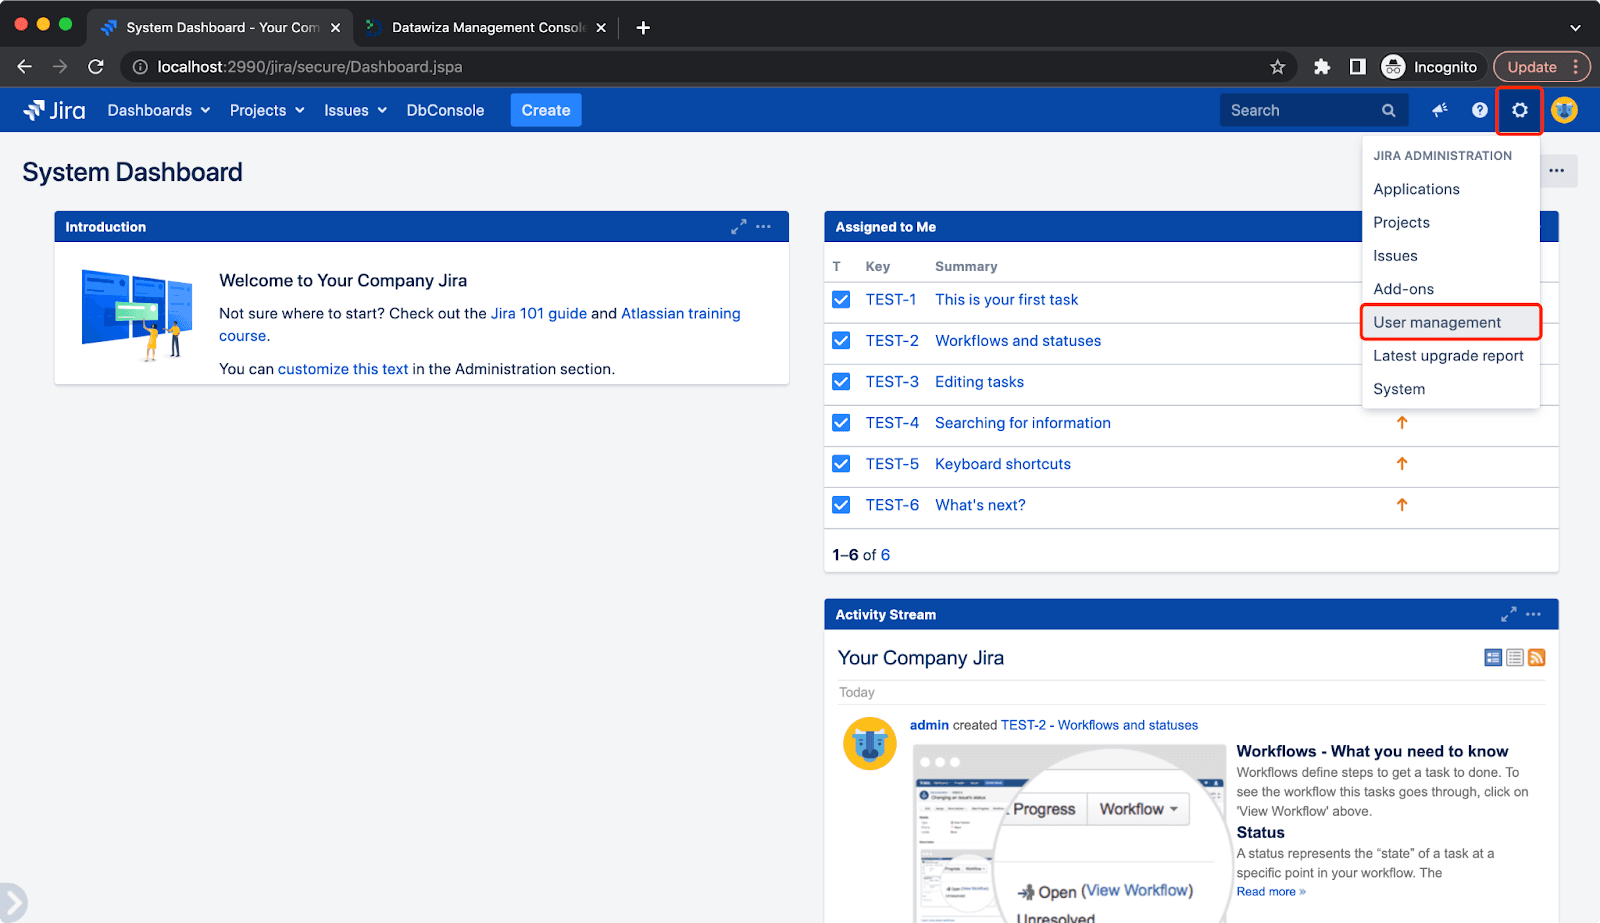This screenshot has width=1600, height=923.
Task: Expand the Projects dropdown menu
Action: pos(267,110)
